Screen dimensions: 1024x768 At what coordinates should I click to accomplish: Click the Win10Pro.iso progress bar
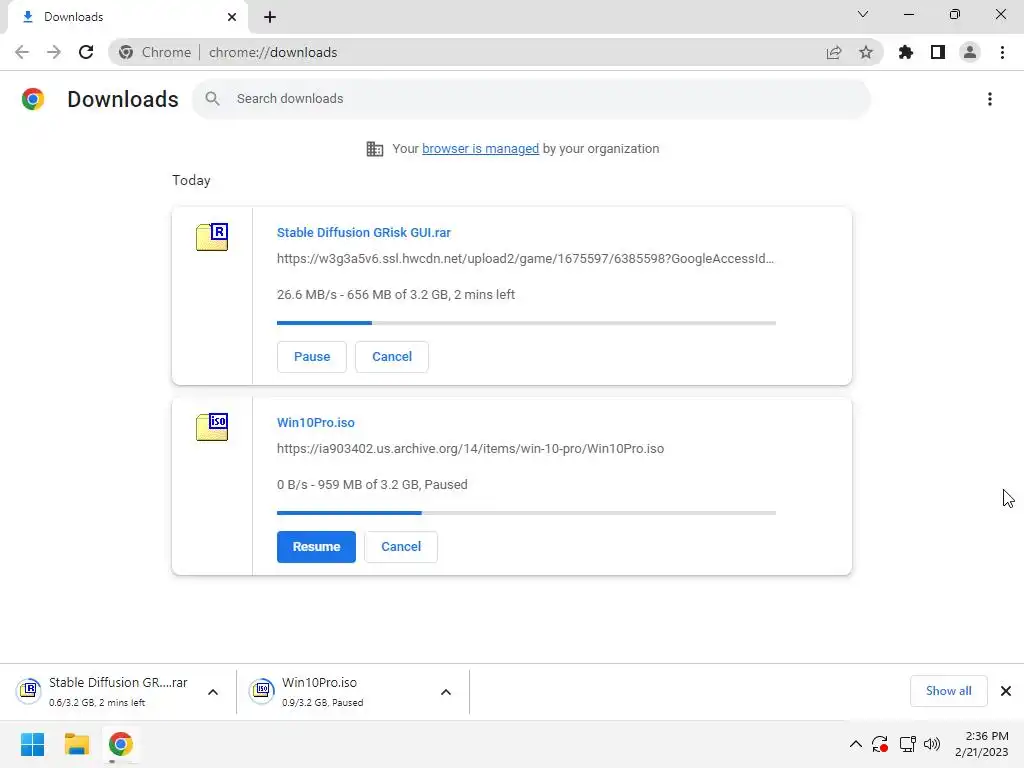coord(526,513)
